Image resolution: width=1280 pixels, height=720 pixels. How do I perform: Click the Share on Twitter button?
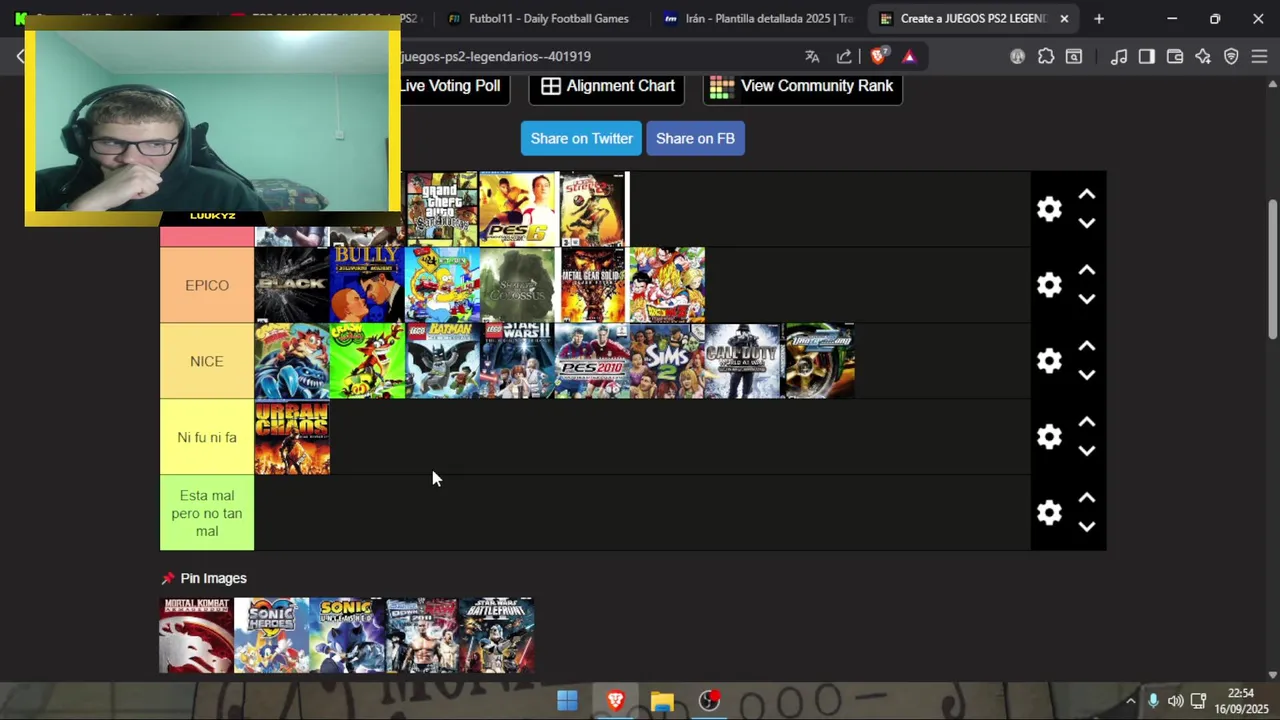coord(581,138)
